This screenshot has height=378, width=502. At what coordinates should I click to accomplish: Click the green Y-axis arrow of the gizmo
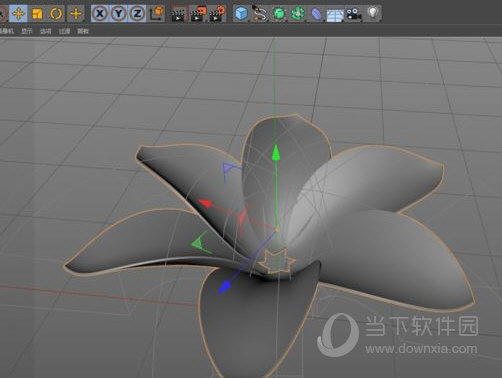pyautogui.click(x=276, y=153)
